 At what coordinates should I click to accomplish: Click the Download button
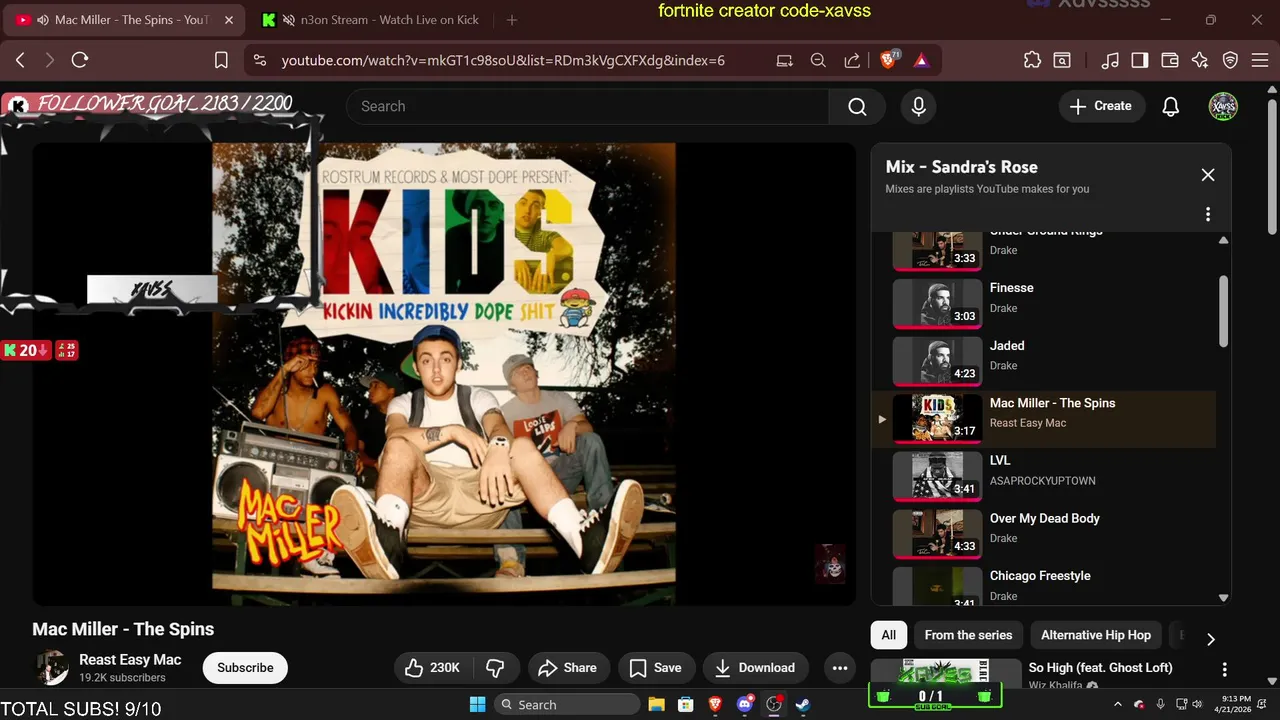(x=755, y=668)
